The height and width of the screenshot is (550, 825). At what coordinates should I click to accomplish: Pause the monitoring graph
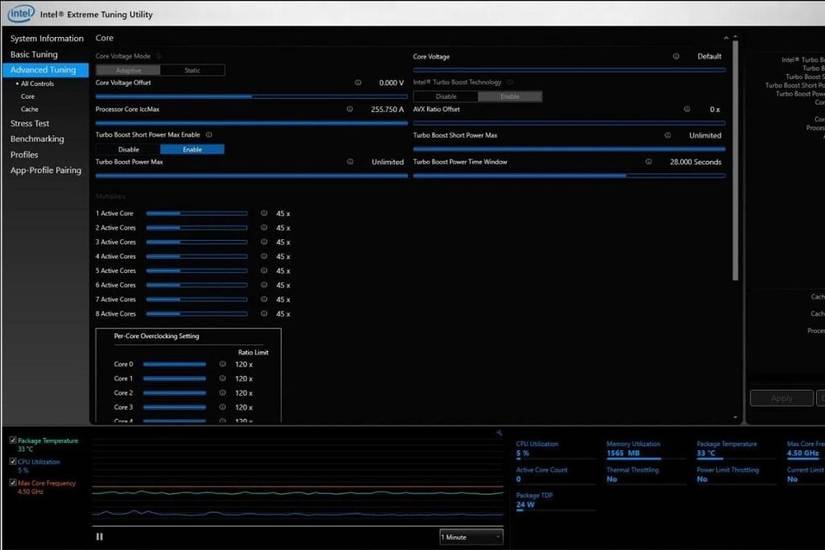tap(99, 536)
